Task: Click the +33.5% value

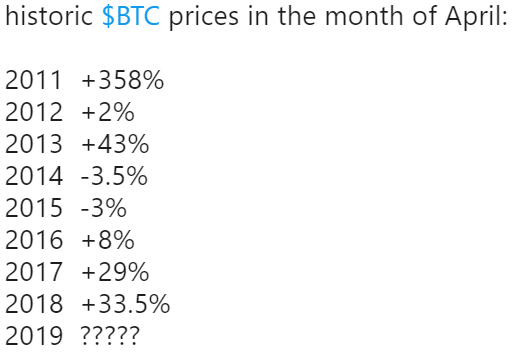Action: pos(126,304)
